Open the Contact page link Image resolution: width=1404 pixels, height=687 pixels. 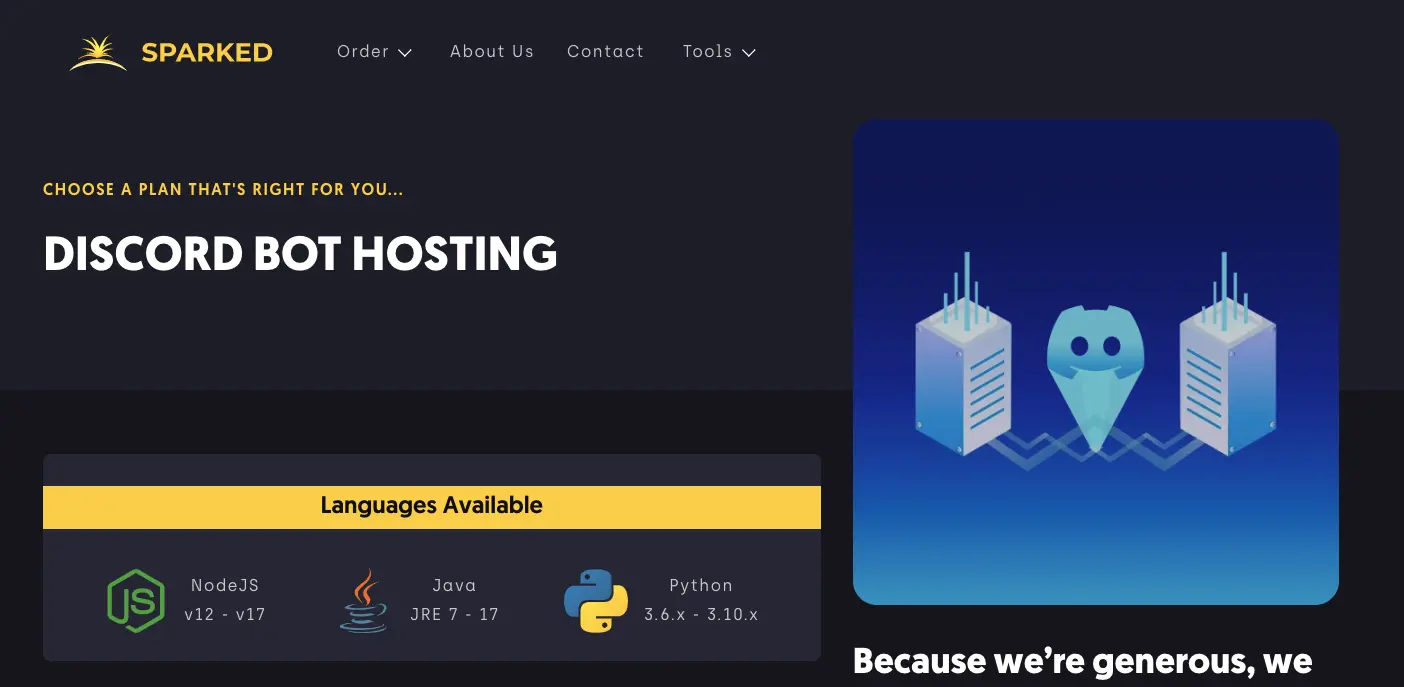tap(606, 51)
